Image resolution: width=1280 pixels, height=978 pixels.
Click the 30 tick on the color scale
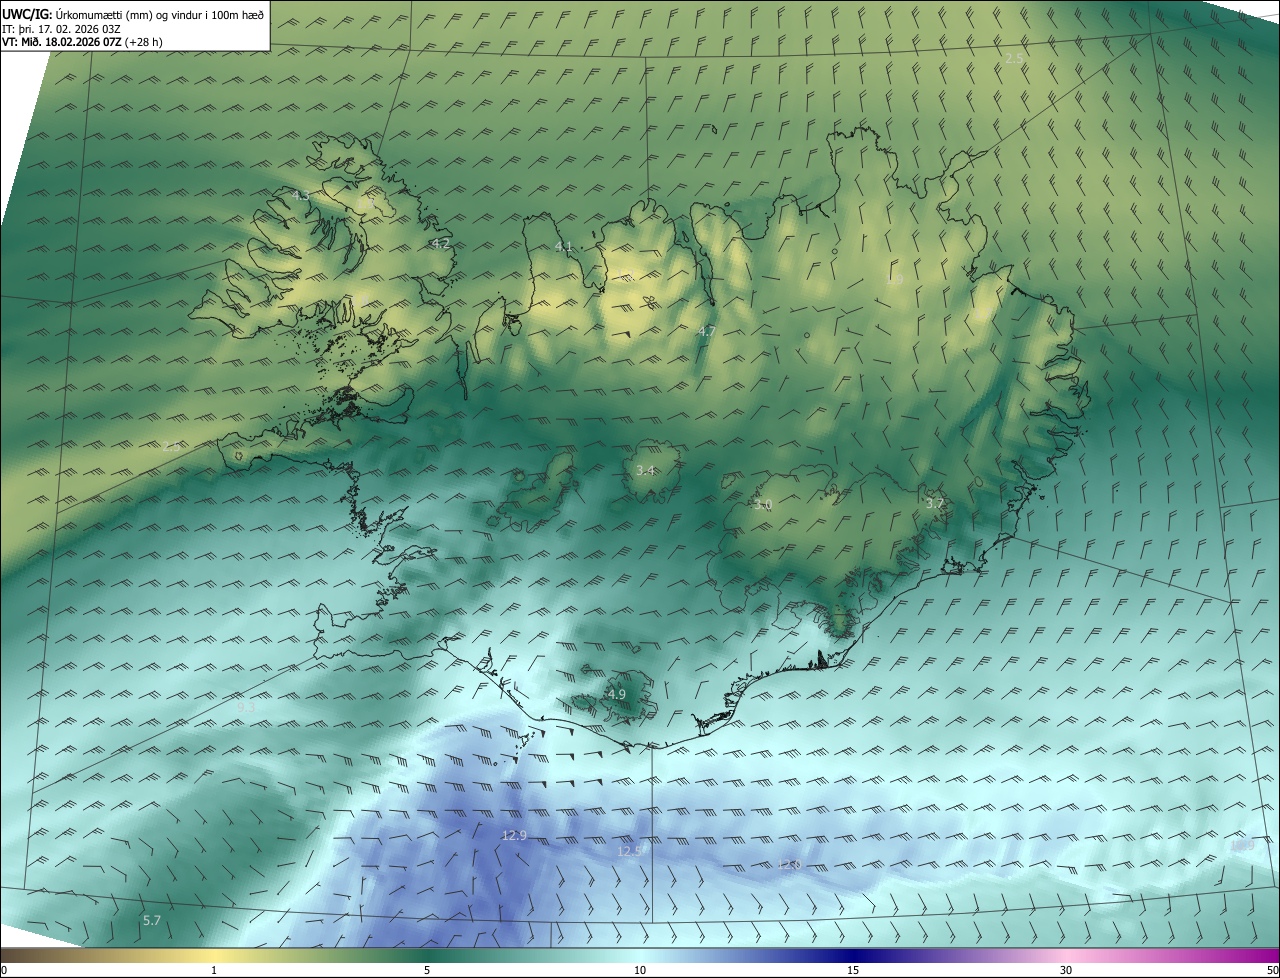point(1066,970)
